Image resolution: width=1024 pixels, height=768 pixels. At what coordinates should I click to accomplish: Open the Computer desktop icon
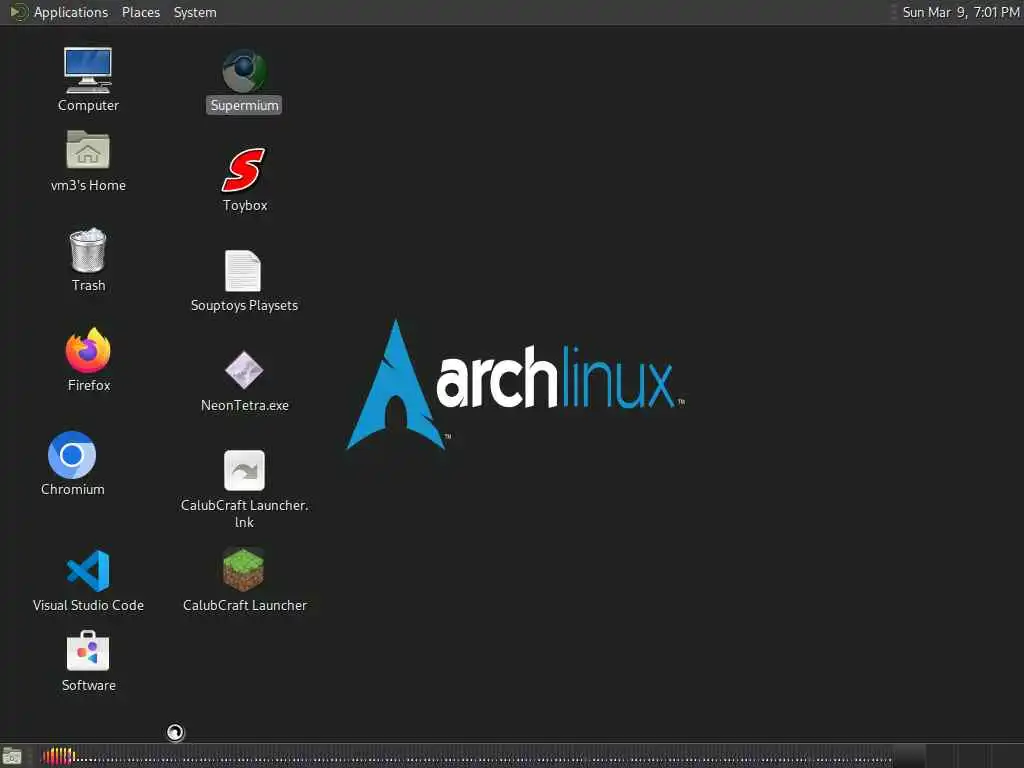(x=88, y=70)
